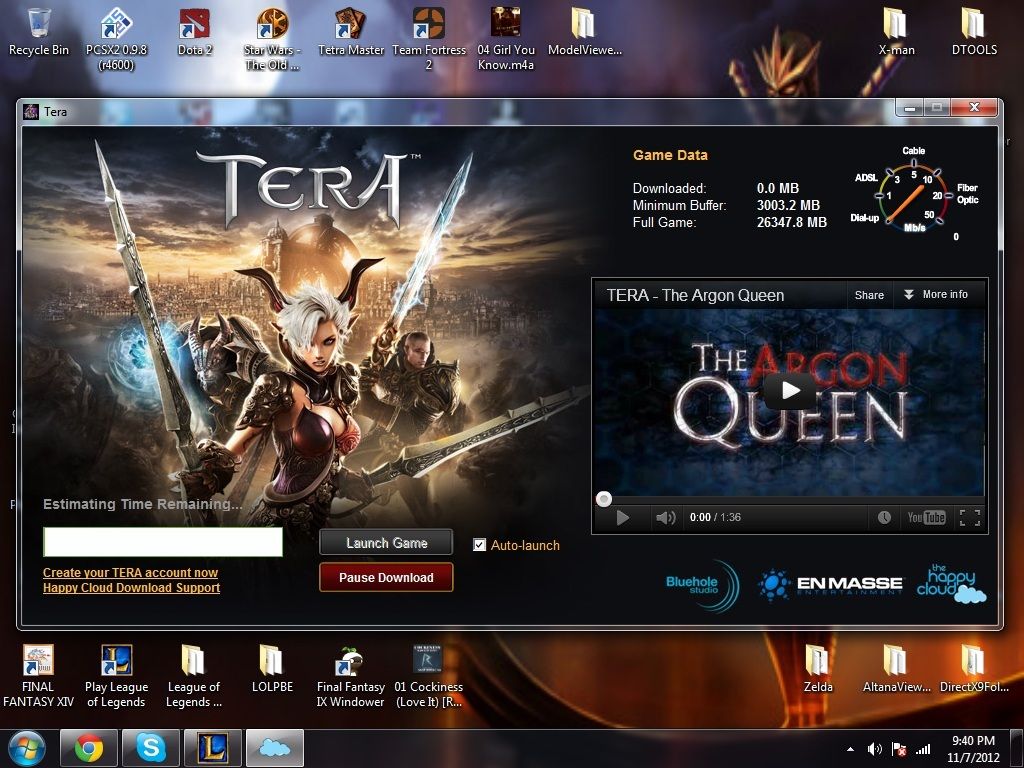Open Google Chrome from the taskbar
1024x768 pixels.
(89, 748)
